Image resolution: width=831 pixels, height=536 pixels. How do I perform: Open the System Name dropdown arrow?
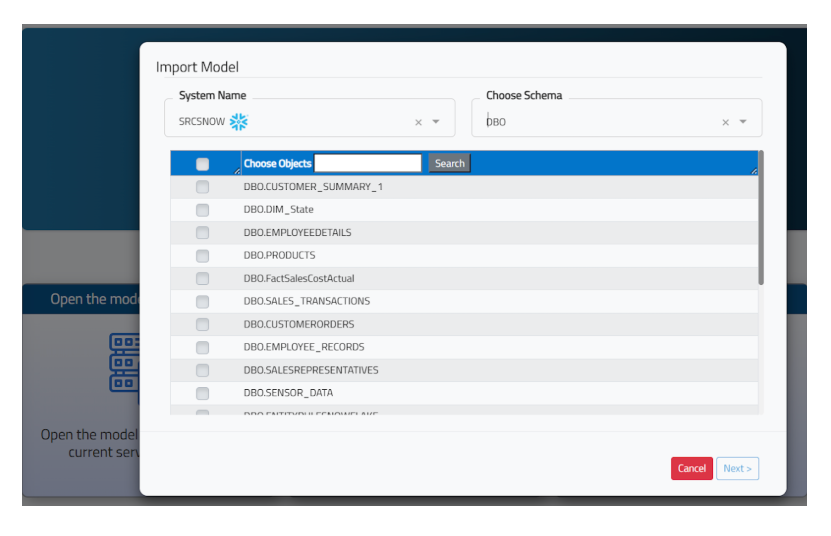click(x=436, y=123)
